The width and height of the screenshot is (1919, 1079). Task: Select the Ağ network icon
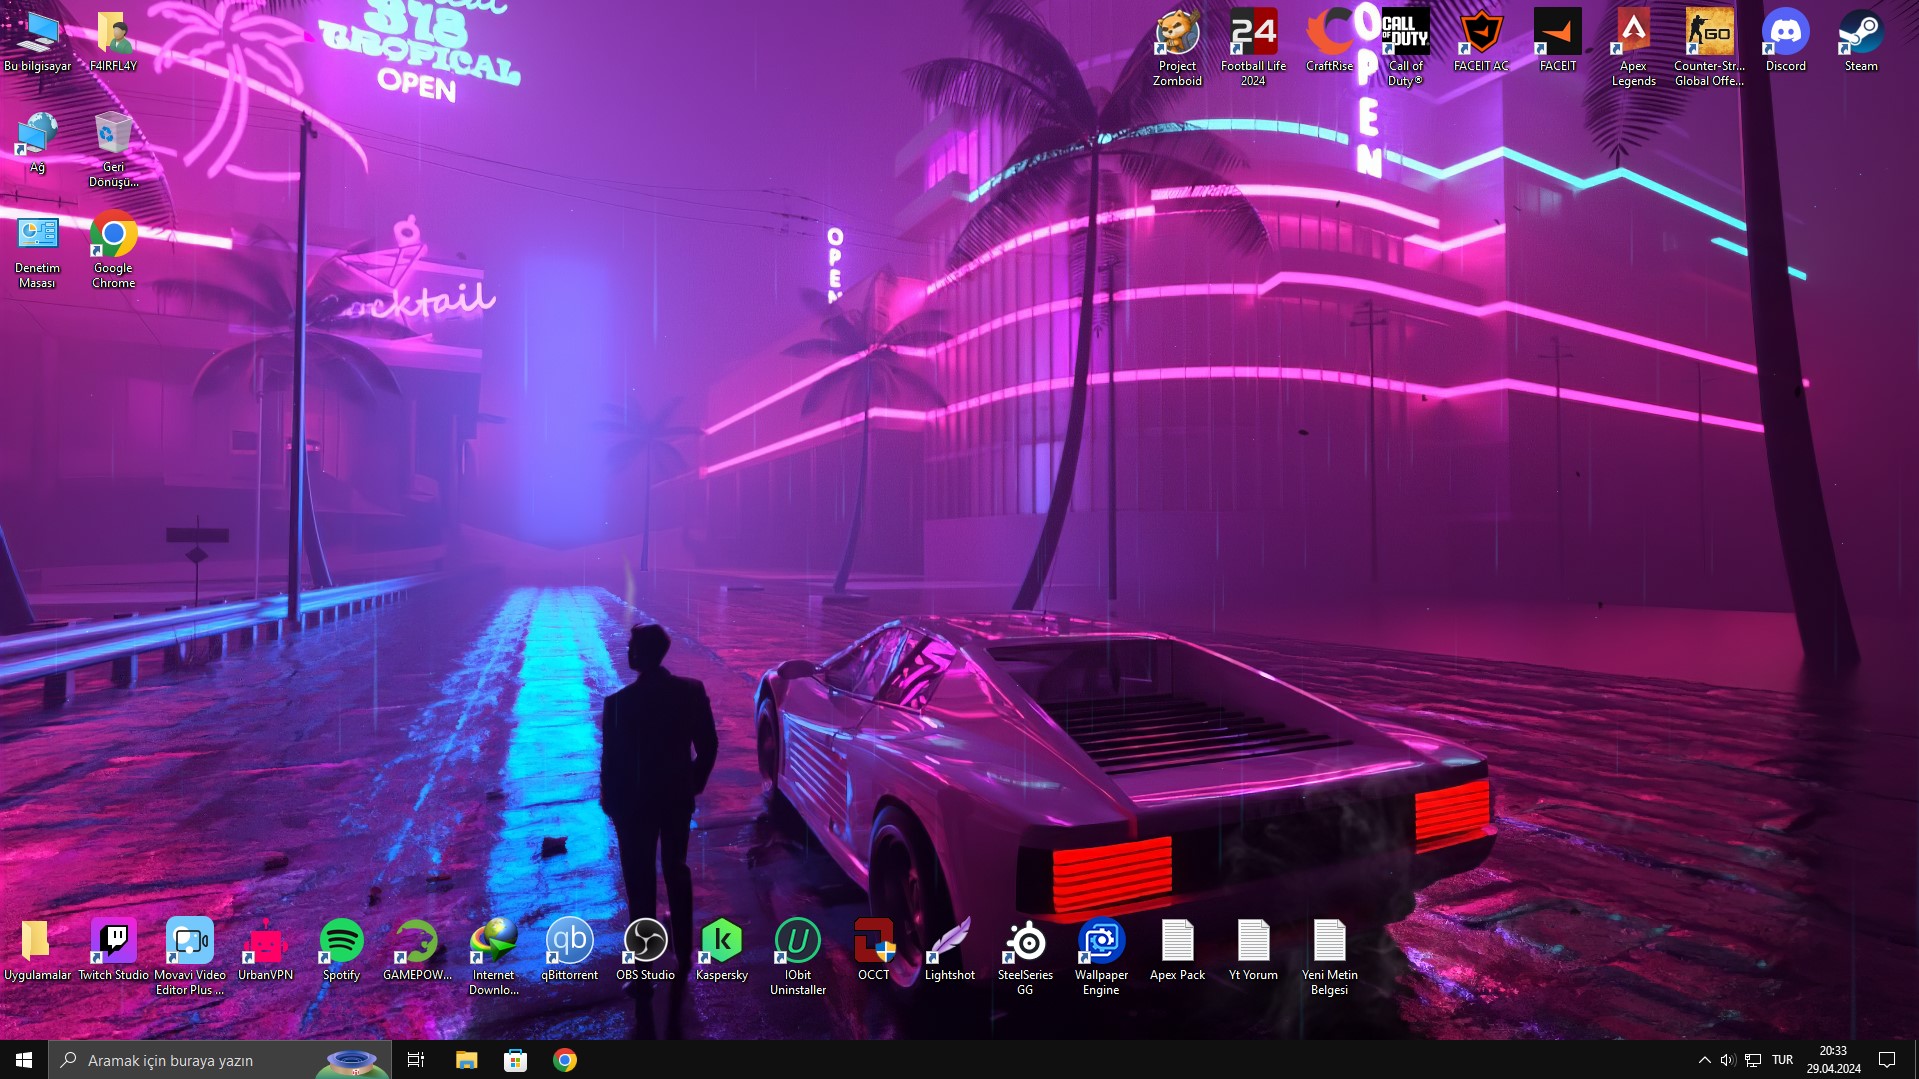(38, 143)
